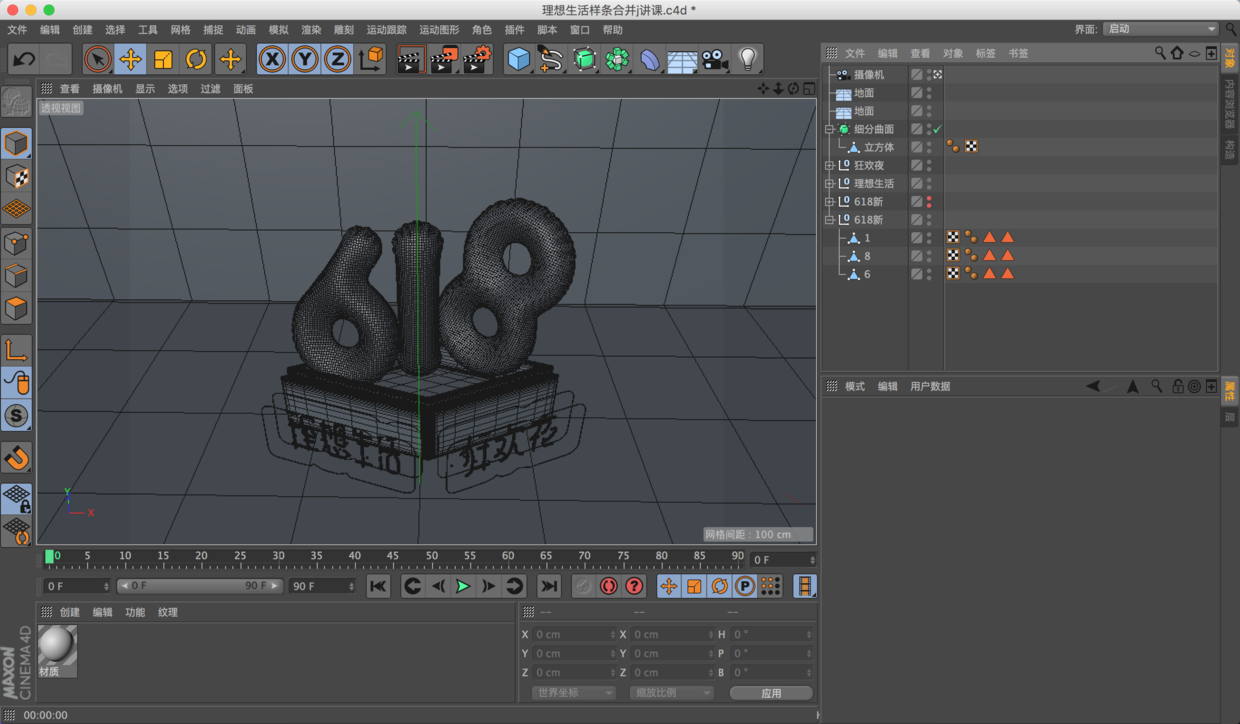Open the 创建 menu
Screen dimensions: 1240x724
pyautogui.click(x=82, y=30)
